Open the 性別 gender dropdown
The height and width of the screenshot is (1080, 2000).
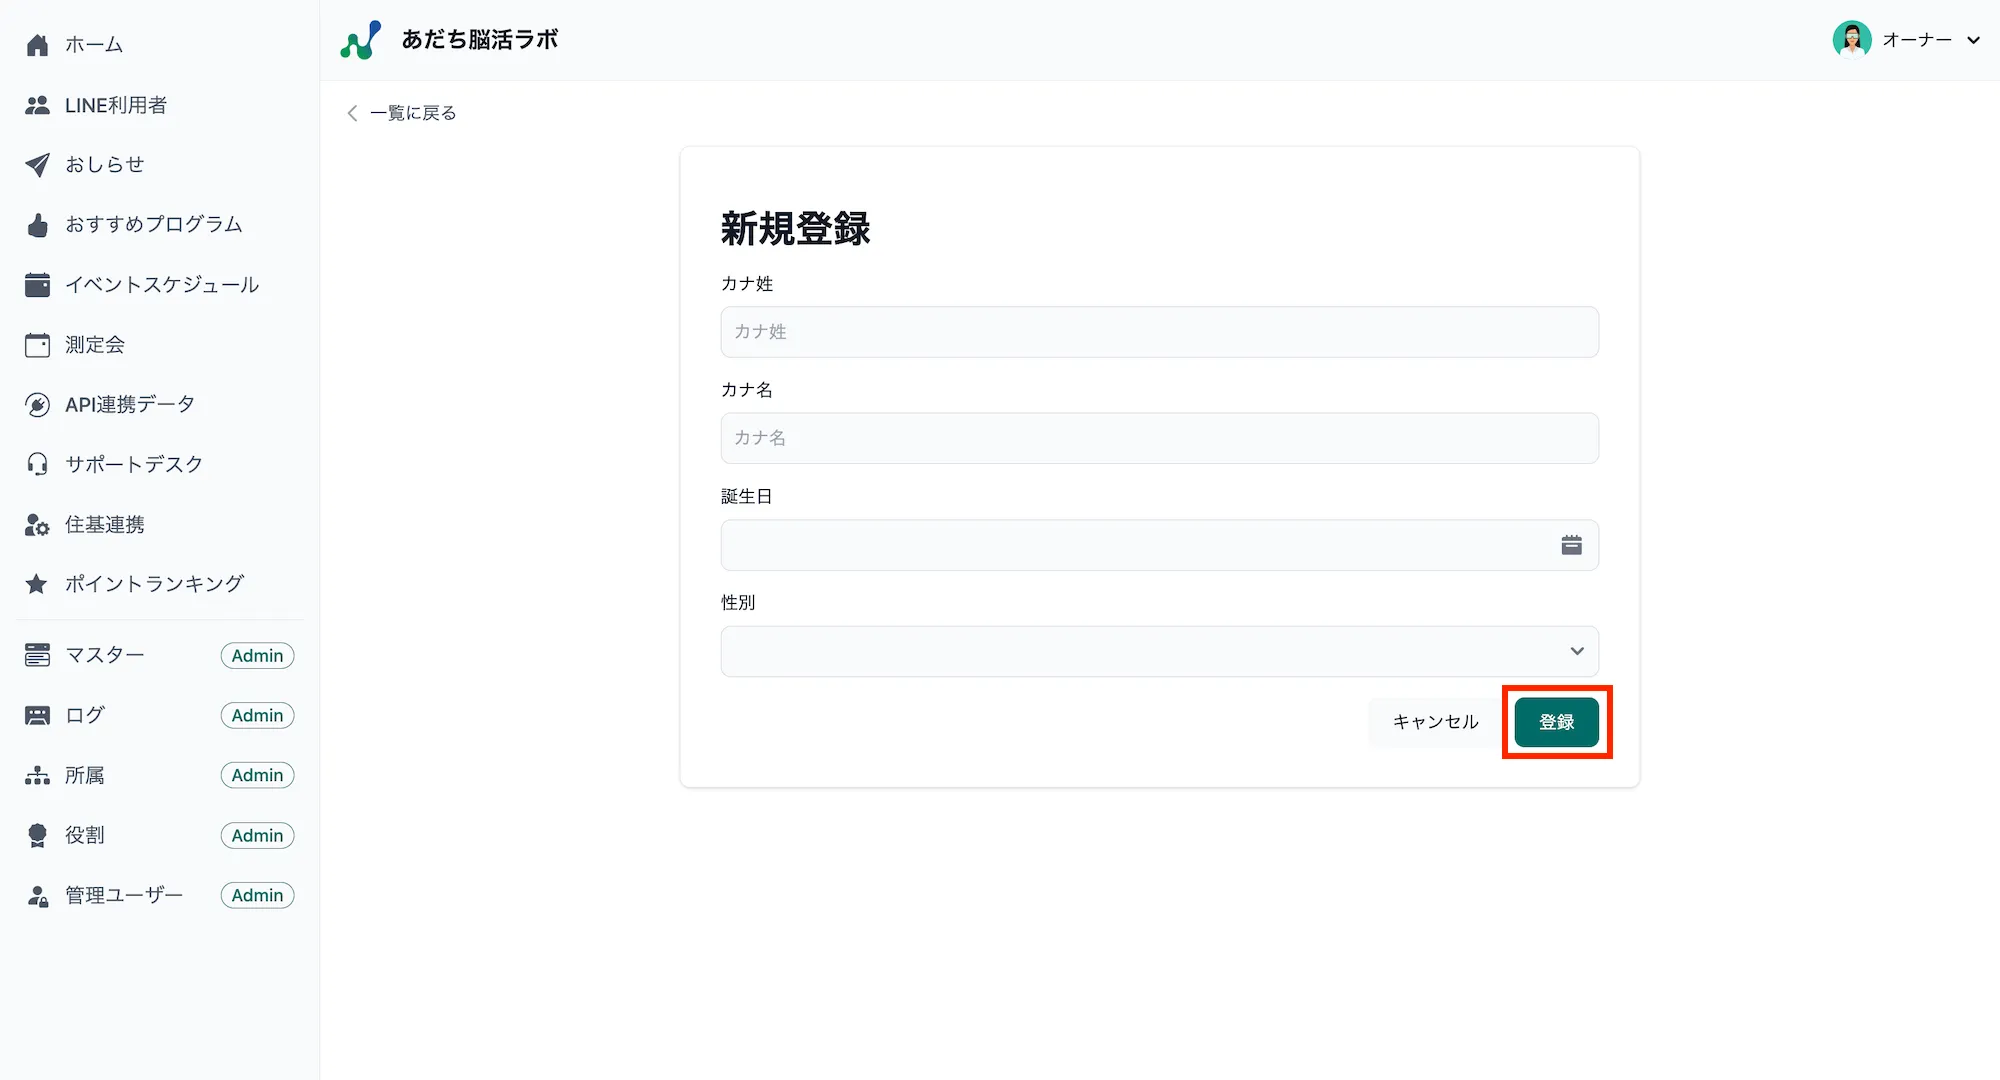[1159, 651]
